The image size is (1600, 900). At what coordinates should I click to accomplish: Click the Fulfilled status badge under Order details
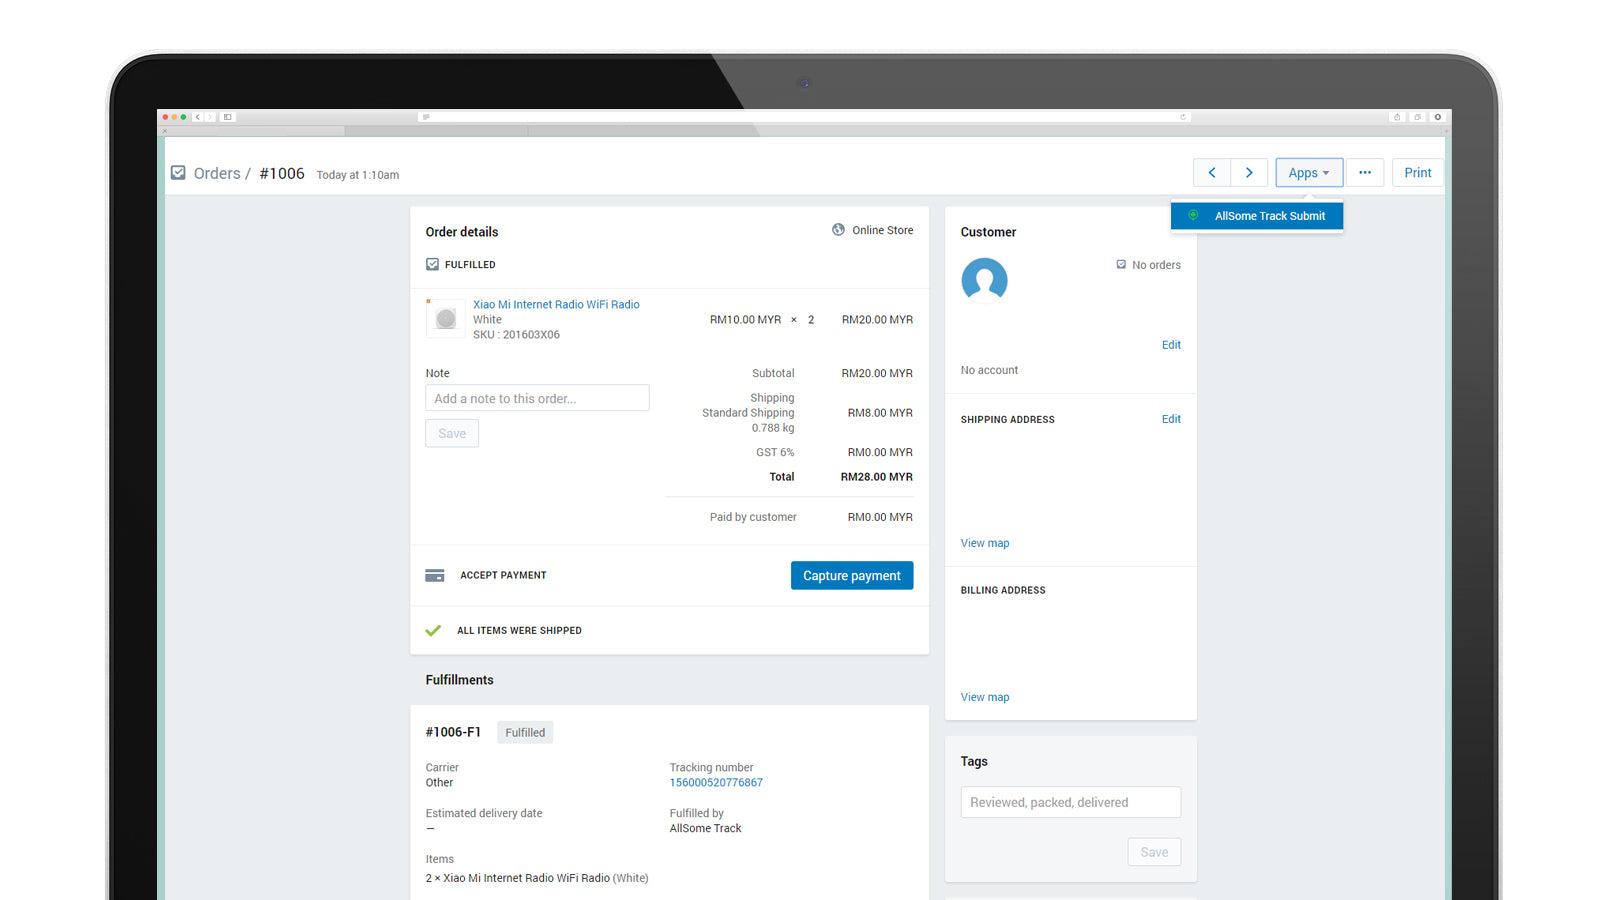click(x=460, y=264)
